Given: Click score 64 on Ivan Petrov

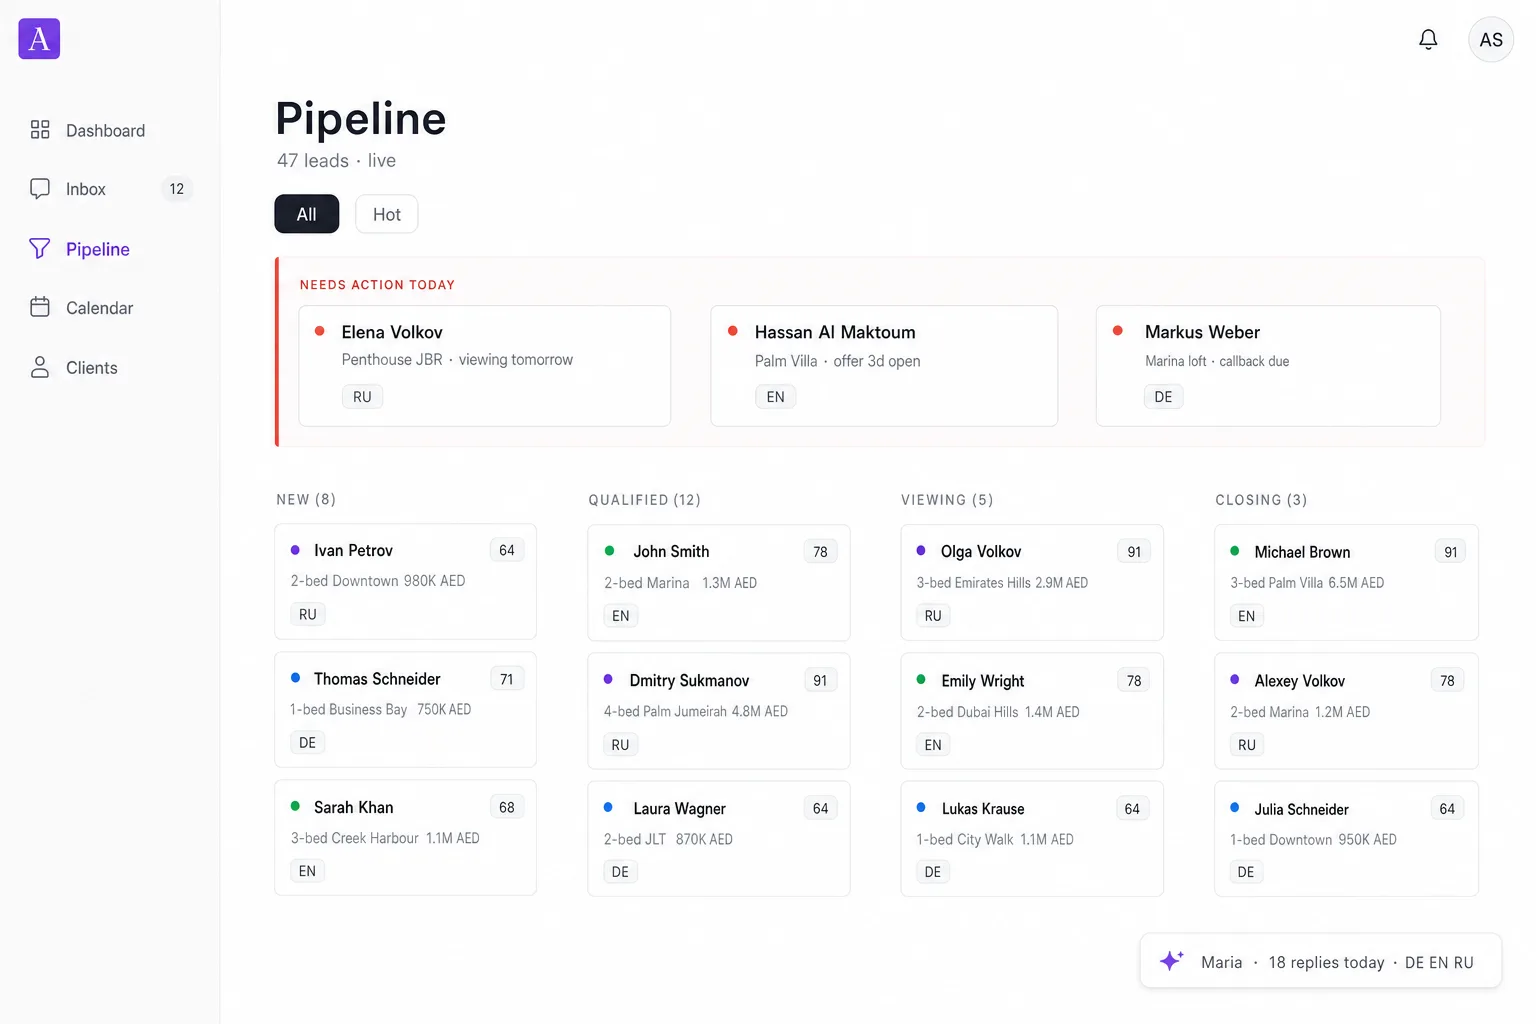Looking at the screenshot, I should coord(507,550).
